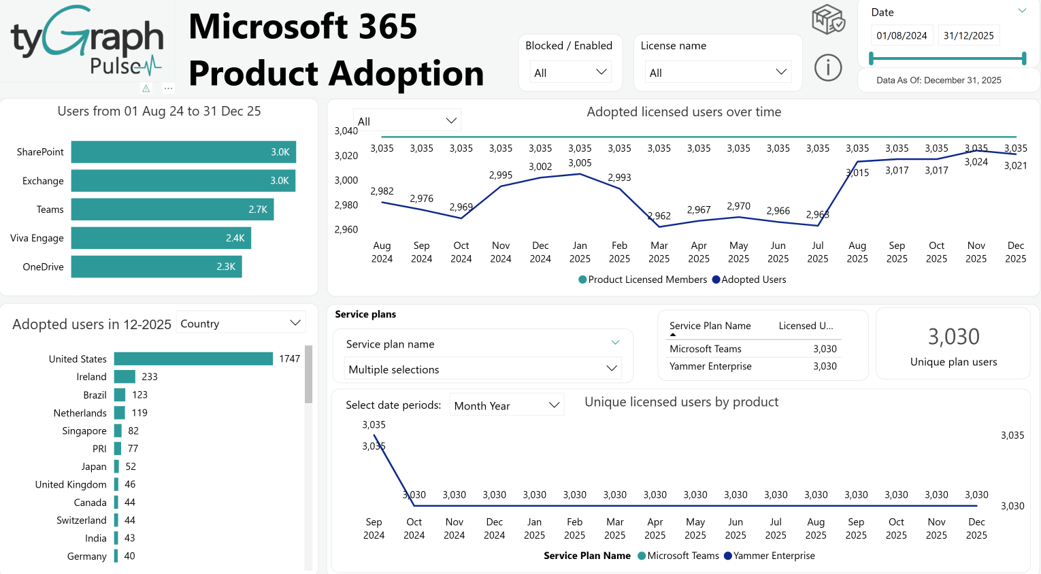Select the United States bar
The height and width of the screenshot is (574, 1041).
[193, 358]
